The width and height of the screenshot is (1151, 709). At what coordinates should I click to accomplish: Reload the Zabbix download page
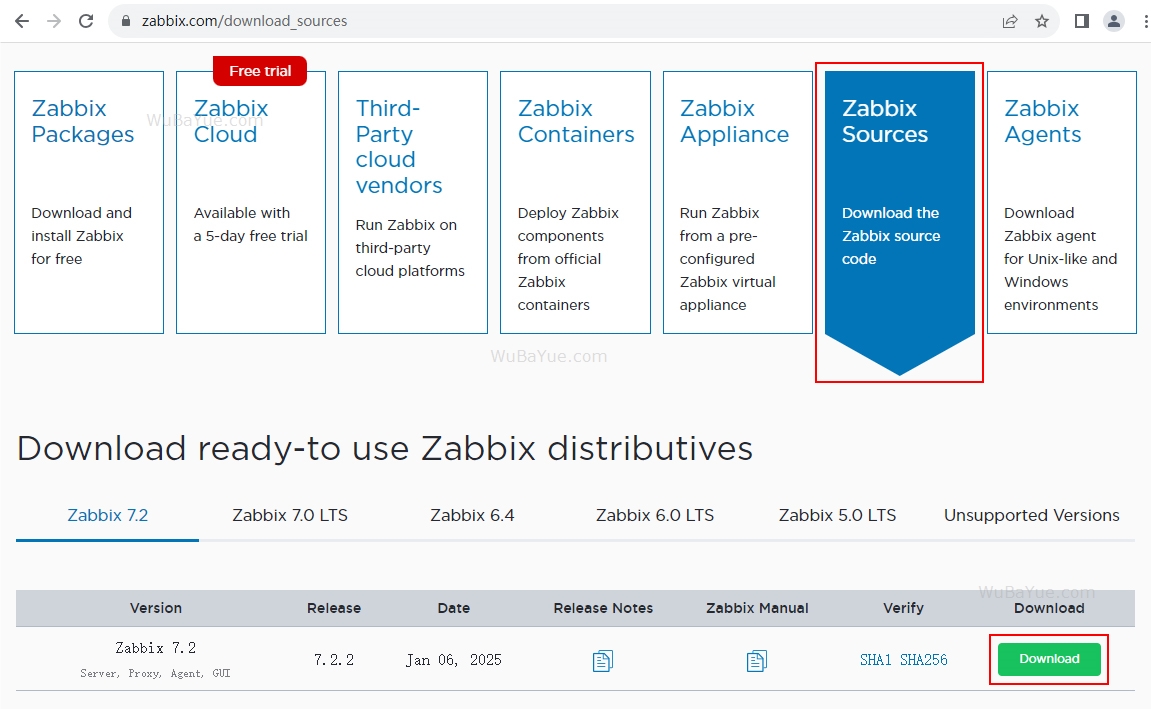[x=86, y=21]
